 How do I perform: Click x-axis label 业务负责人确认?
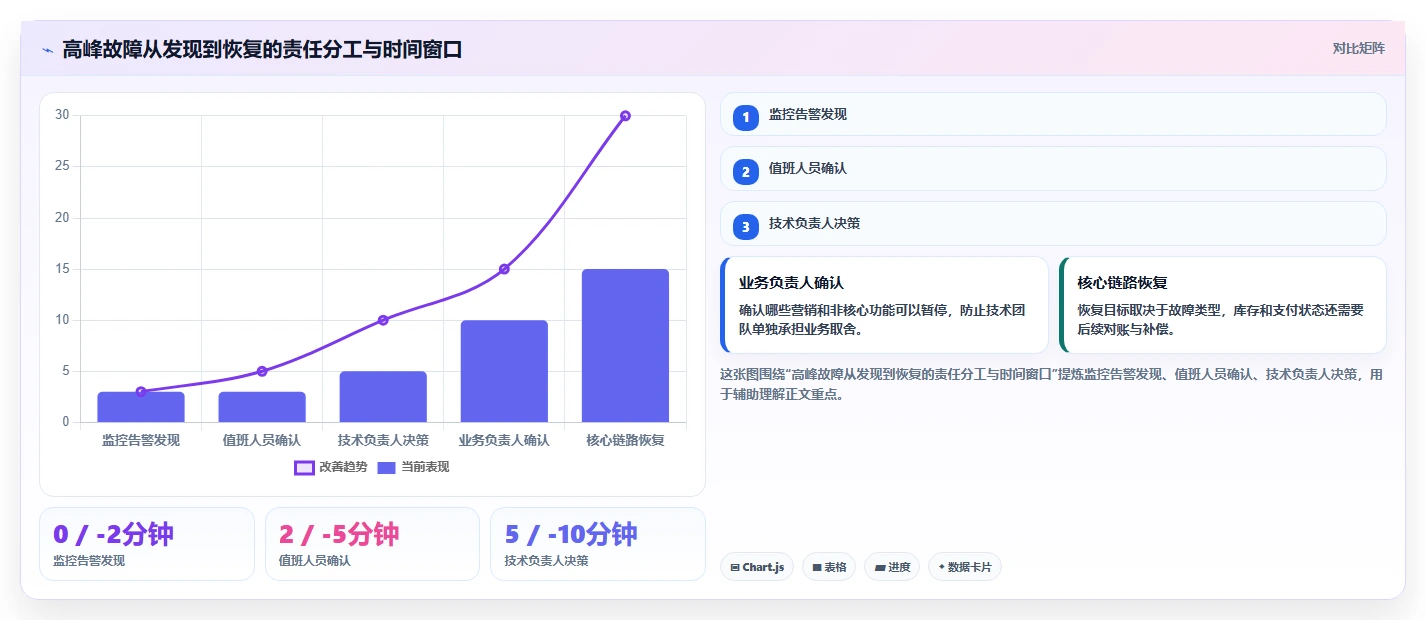tap(504, 440)
